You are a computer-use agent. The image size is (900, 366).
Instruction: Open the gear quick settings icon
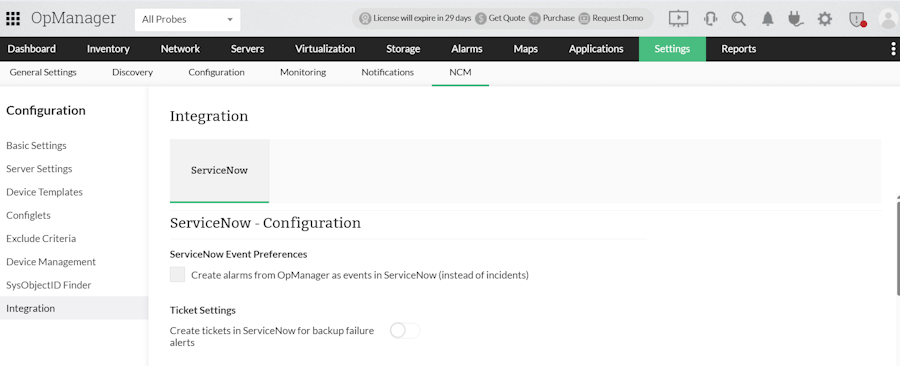click(825, 19)
